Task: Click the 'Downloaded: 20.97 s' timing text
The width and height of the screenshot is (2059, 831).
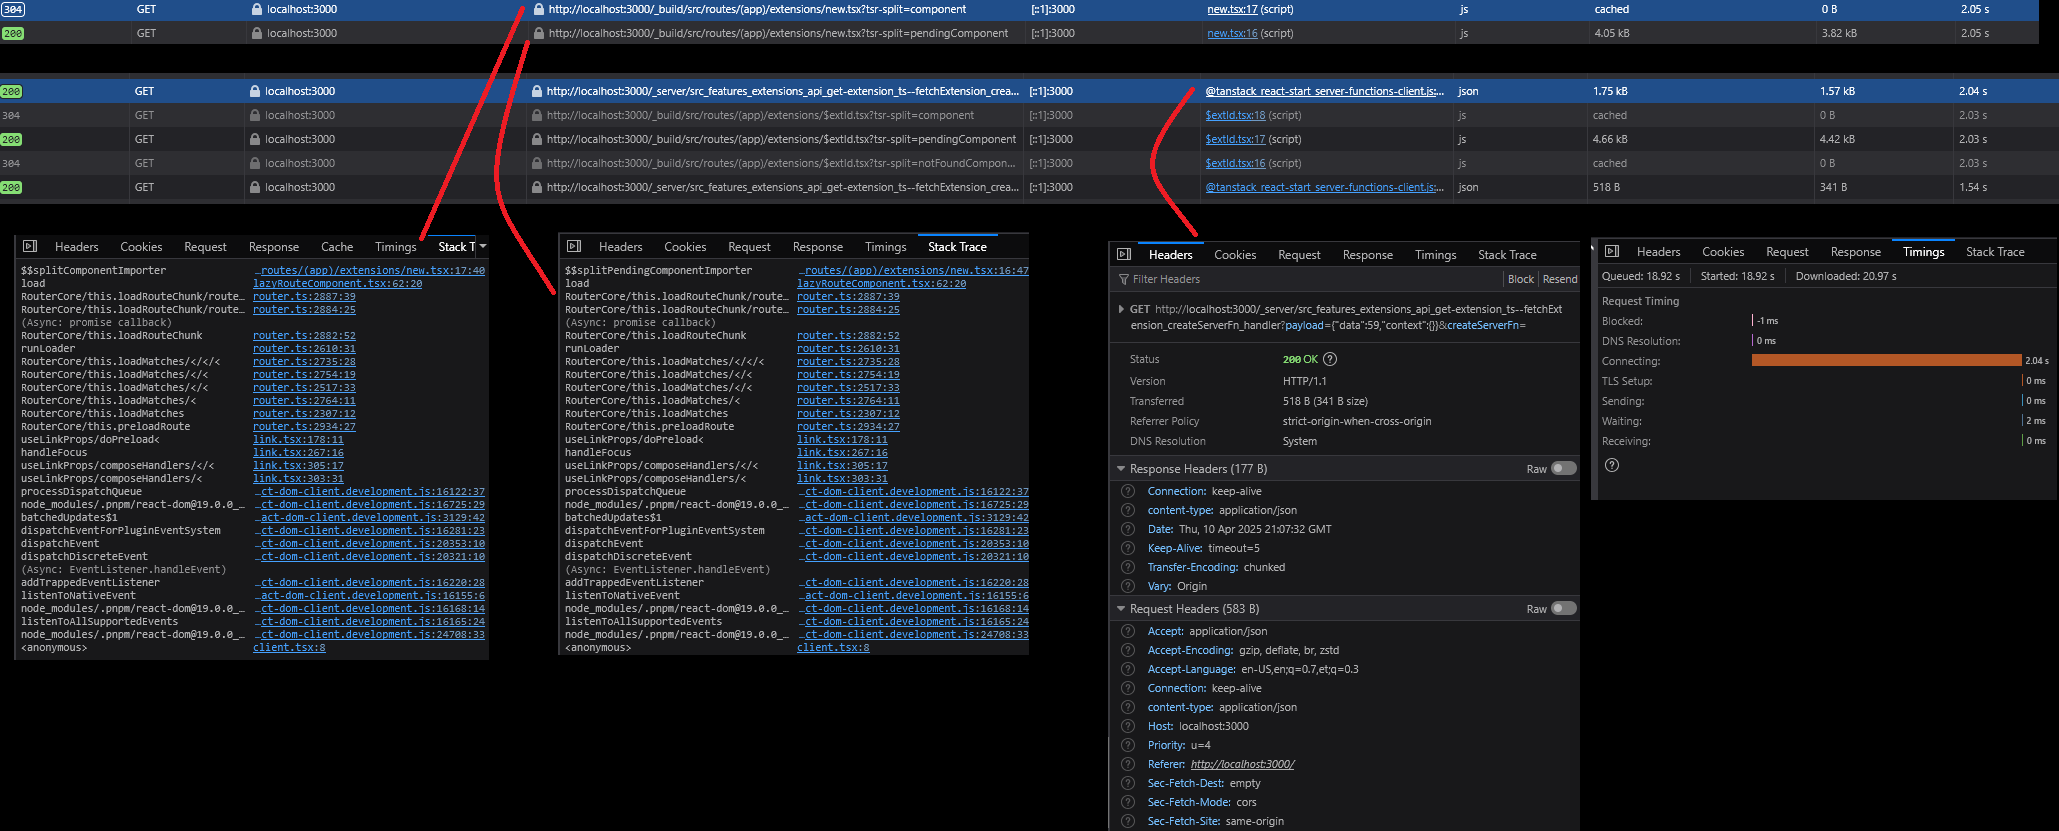Action: 1845,276
